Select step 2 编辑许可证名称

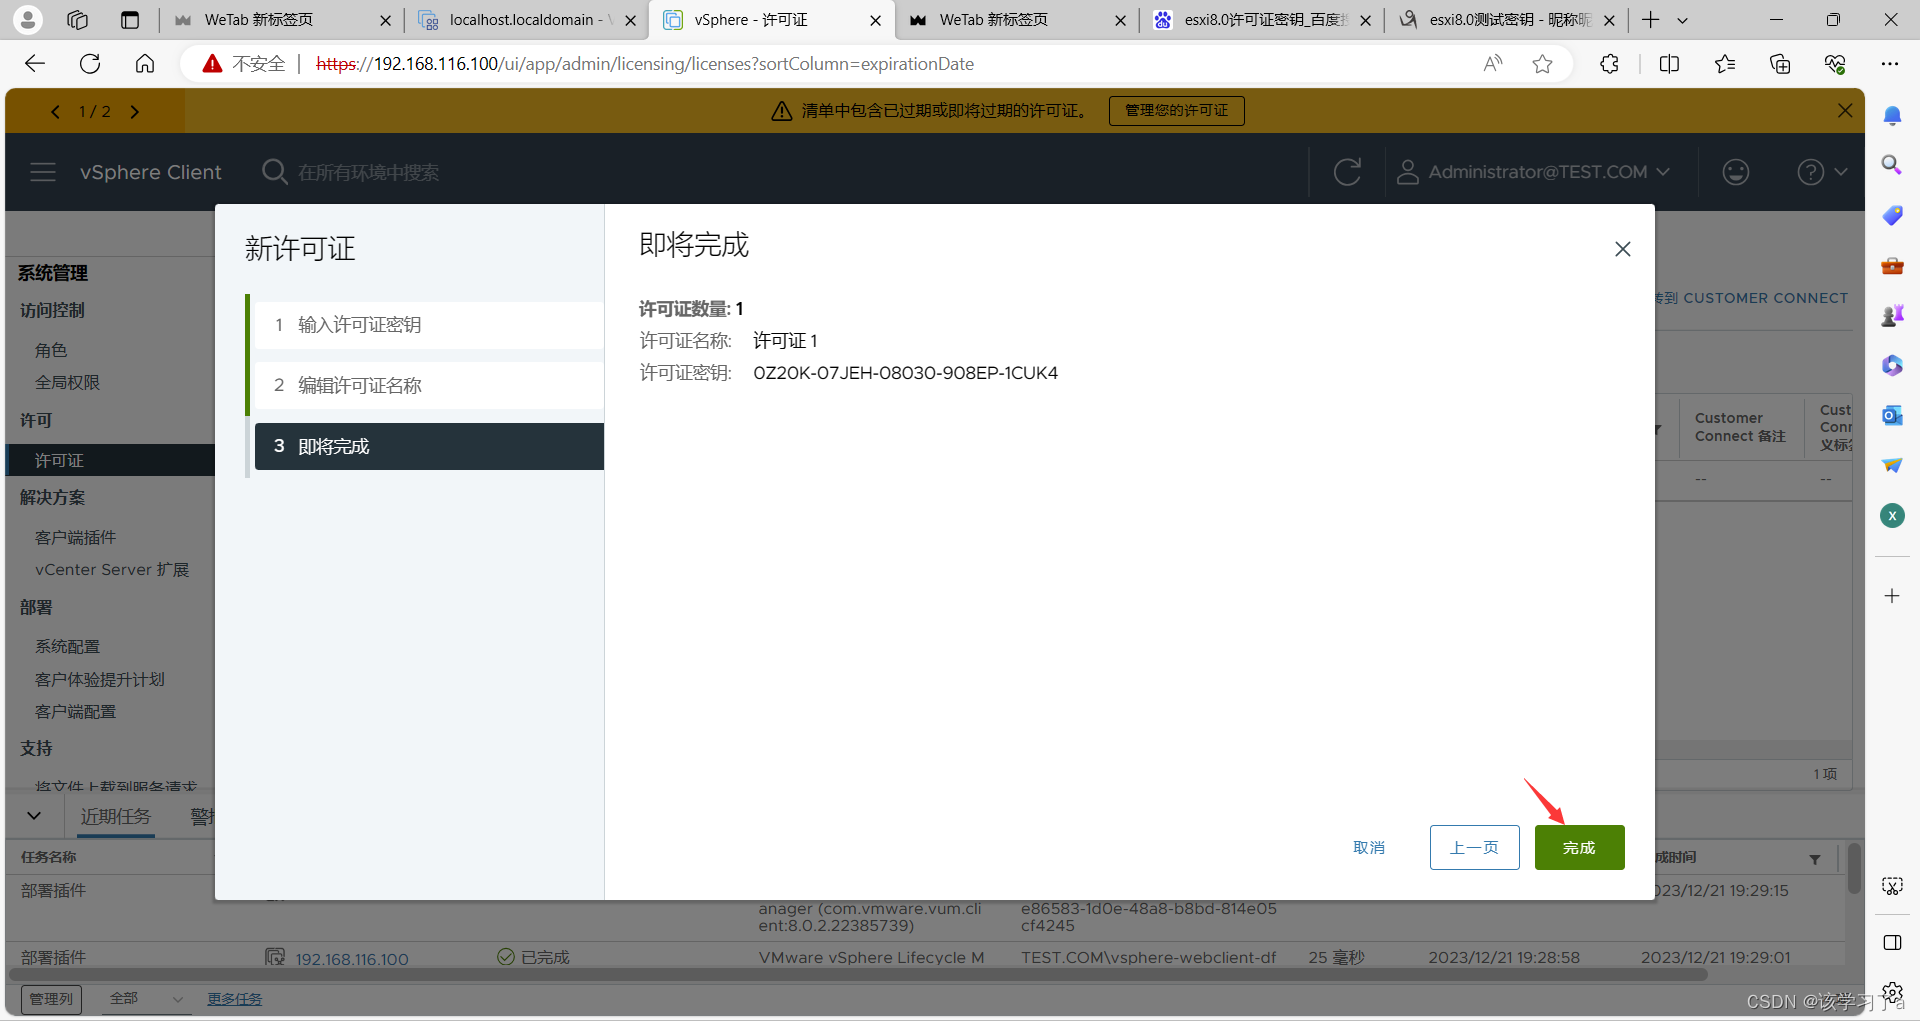(429, 386)
